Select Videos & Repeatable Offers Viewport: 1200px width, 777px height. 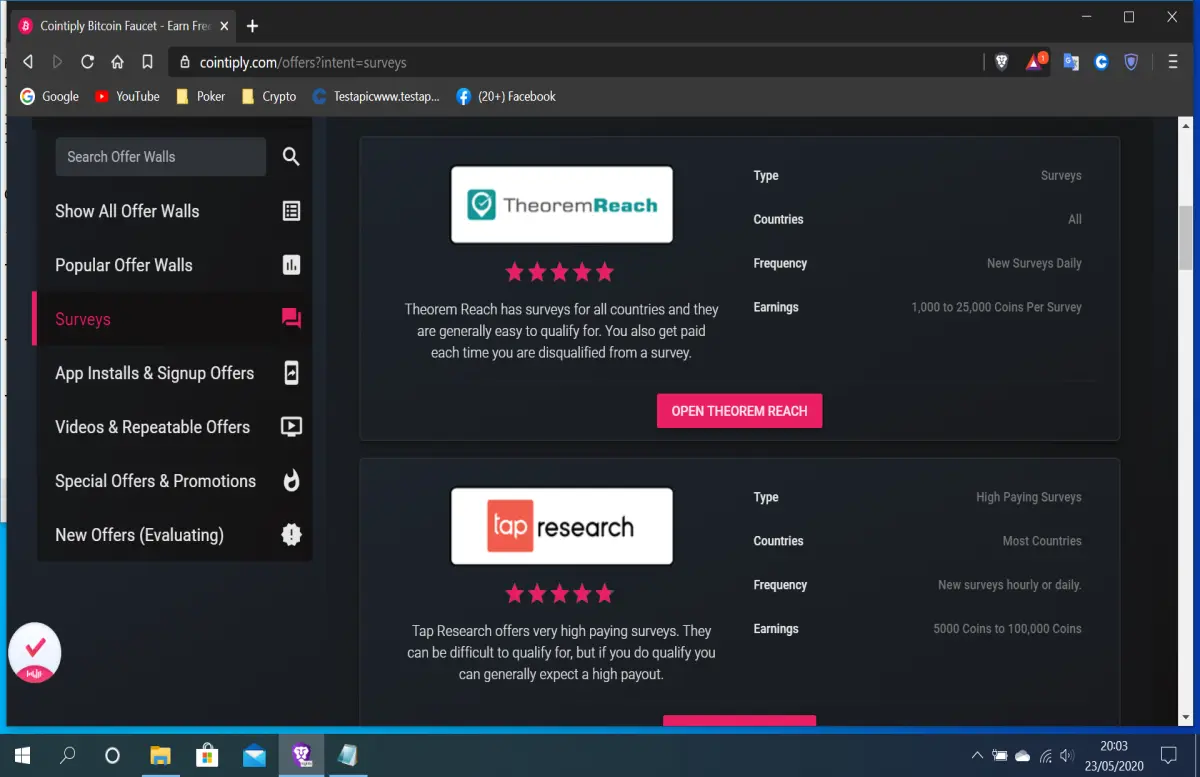tap(175, 427)
